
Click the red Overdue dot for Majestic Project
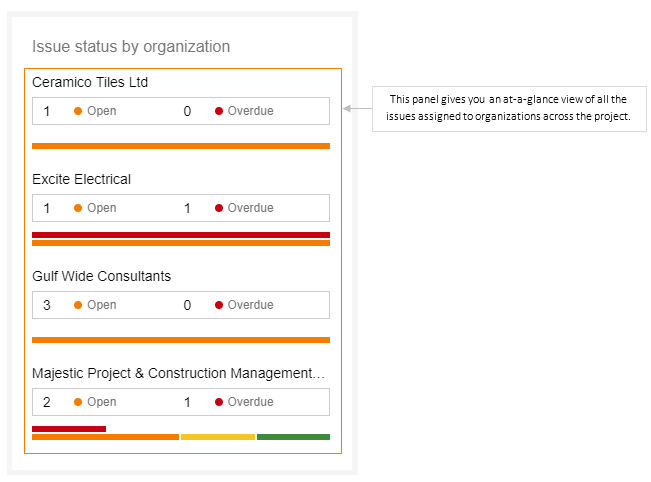[x=219, y=402]
